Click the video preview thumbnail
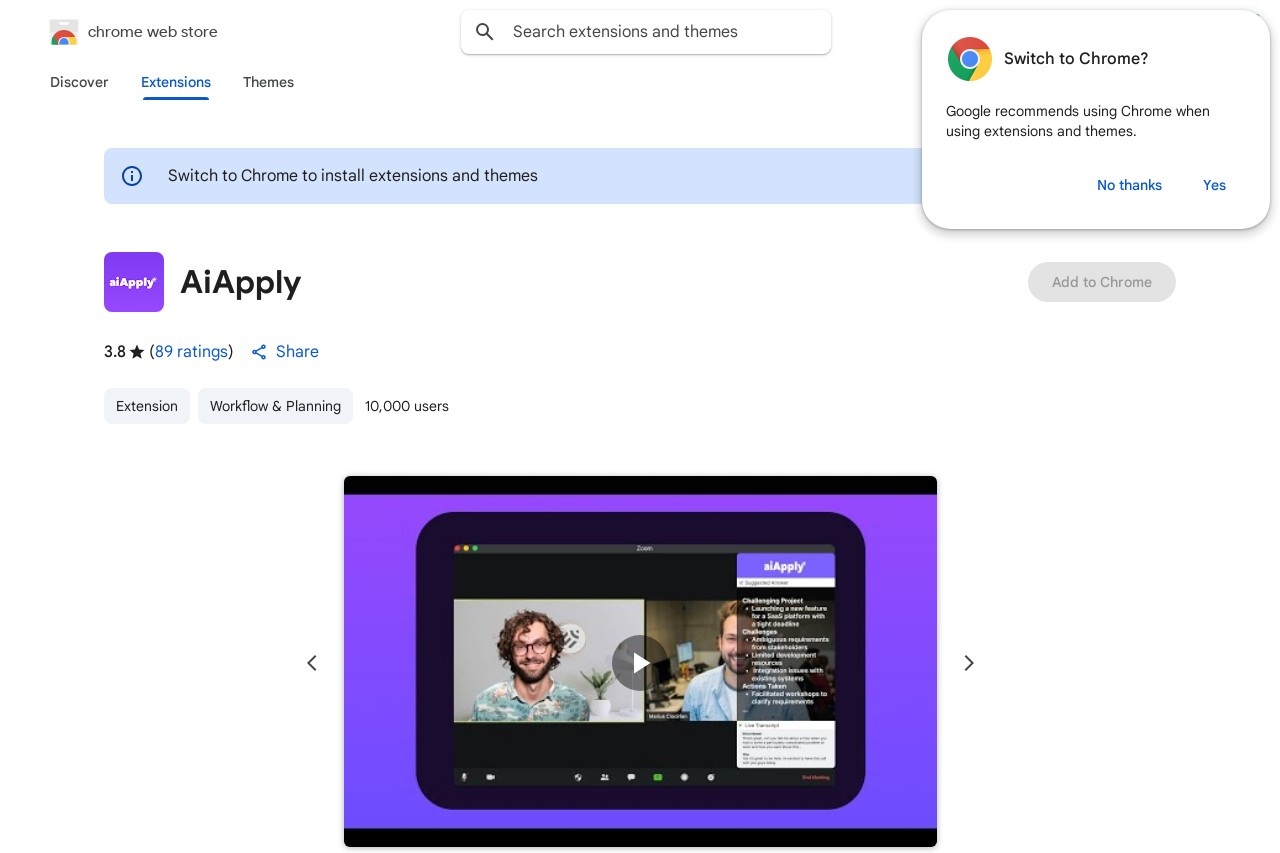The image size is (1280, 853). pos(640,661)
